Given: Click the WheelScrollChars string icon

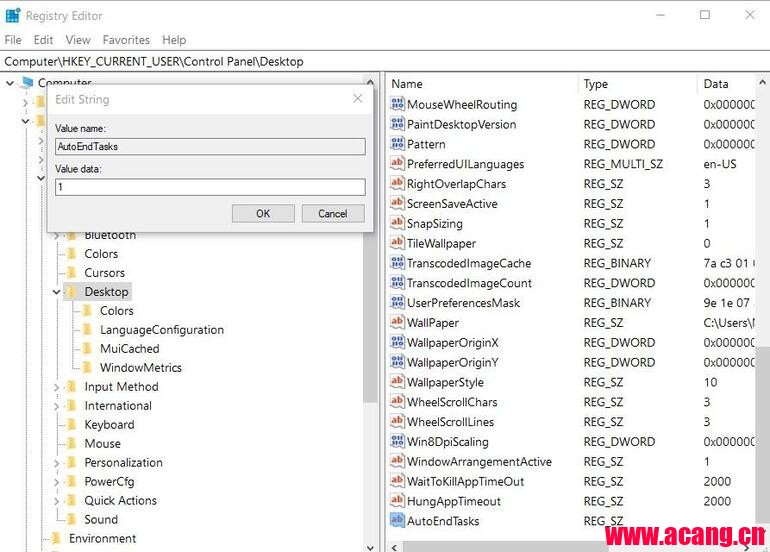Looking at the screenshot, I should click(x=397, y=402).
